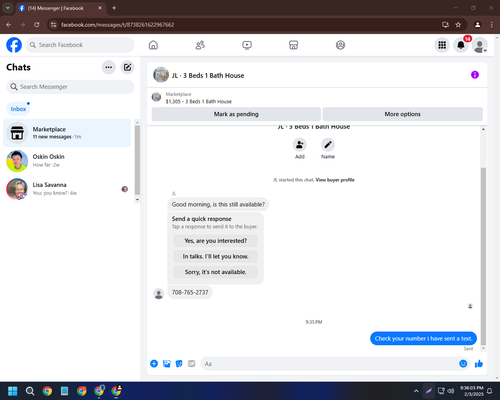Viewport: 500px width, 400px height.
Task: Open the notifications bell
Action: (461, 45)
